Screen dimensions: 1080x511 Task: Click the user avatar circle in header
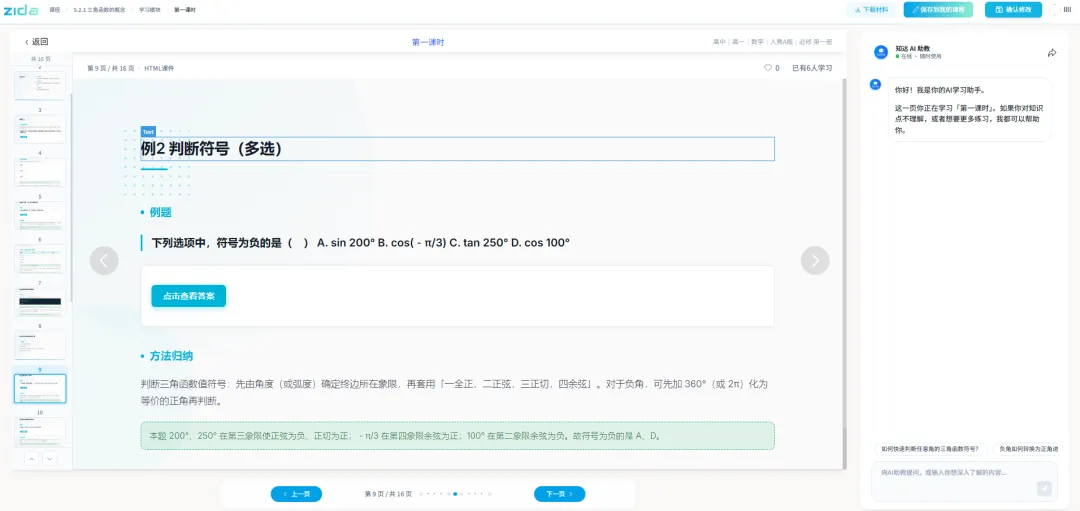tap(1055, 10)
